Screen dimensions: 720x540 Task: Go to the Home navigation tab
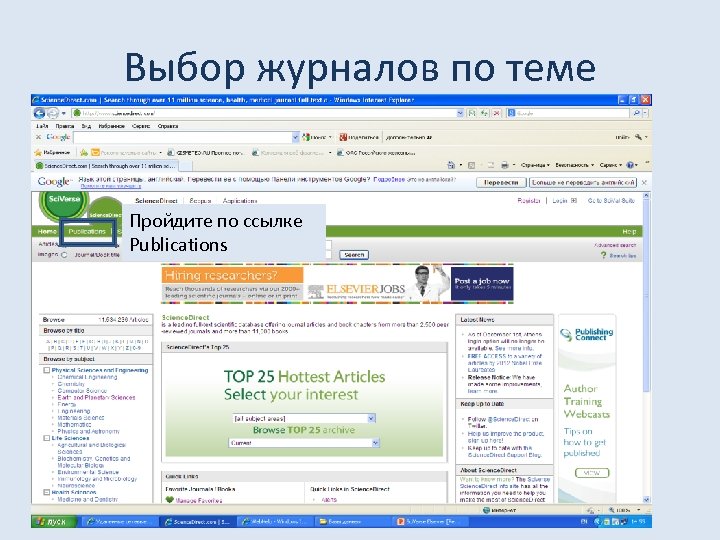click(47, 231)
